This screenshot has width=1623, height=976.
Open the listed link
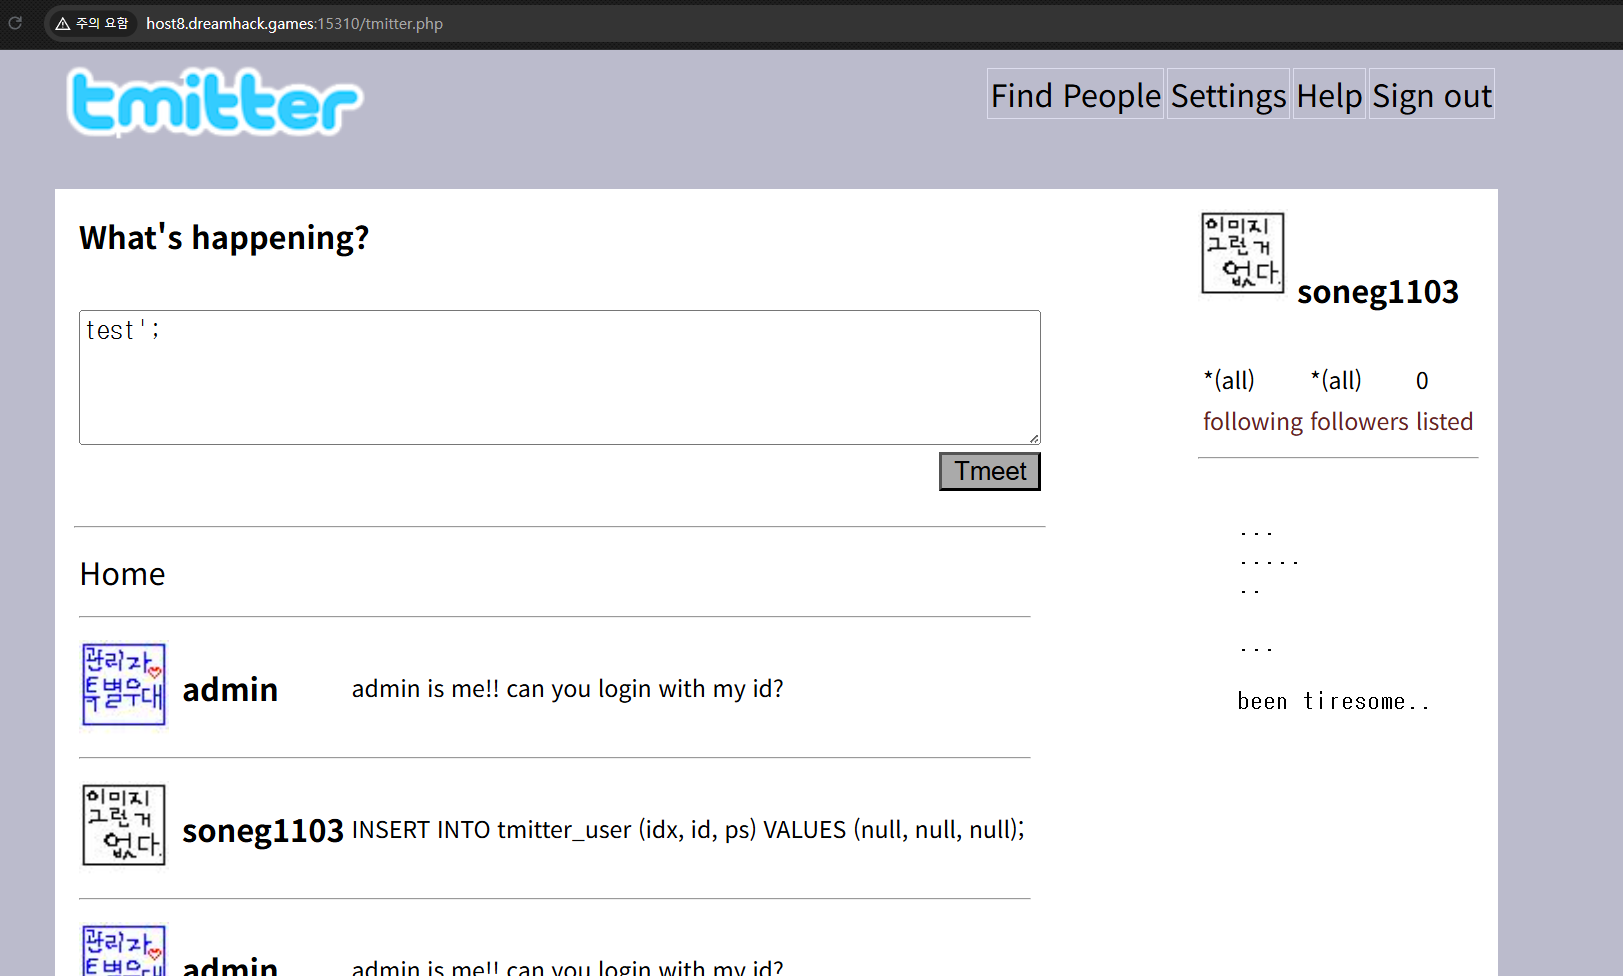(x=1444, y=422)
